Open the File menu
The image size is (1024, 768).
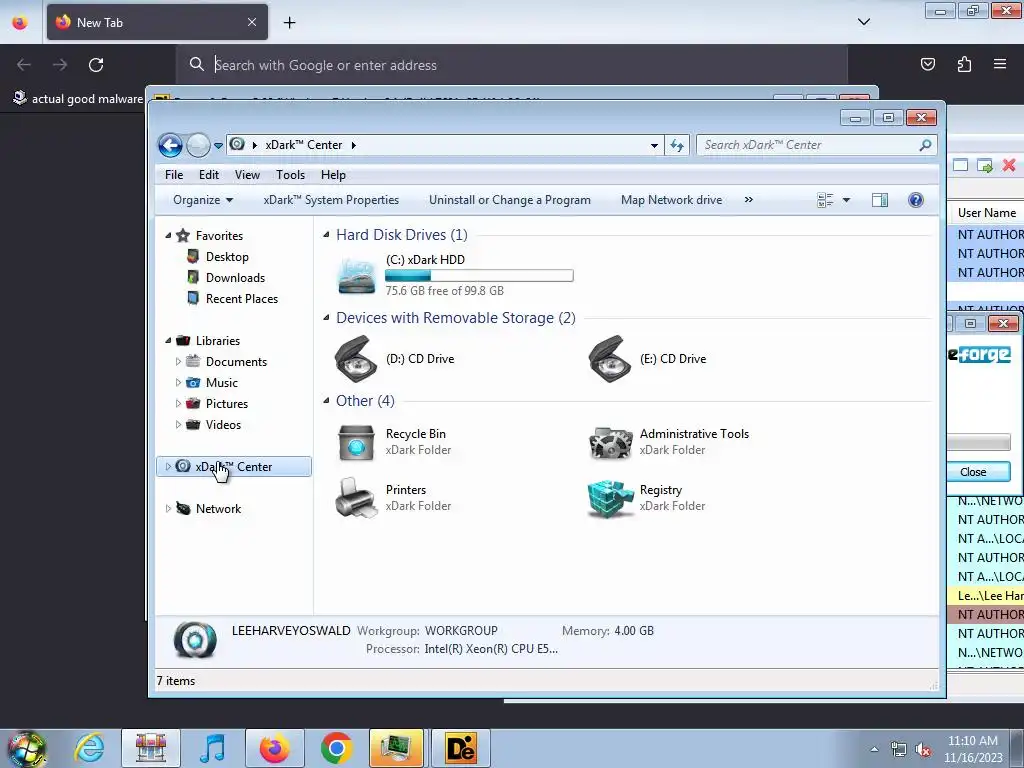(174, 175)
